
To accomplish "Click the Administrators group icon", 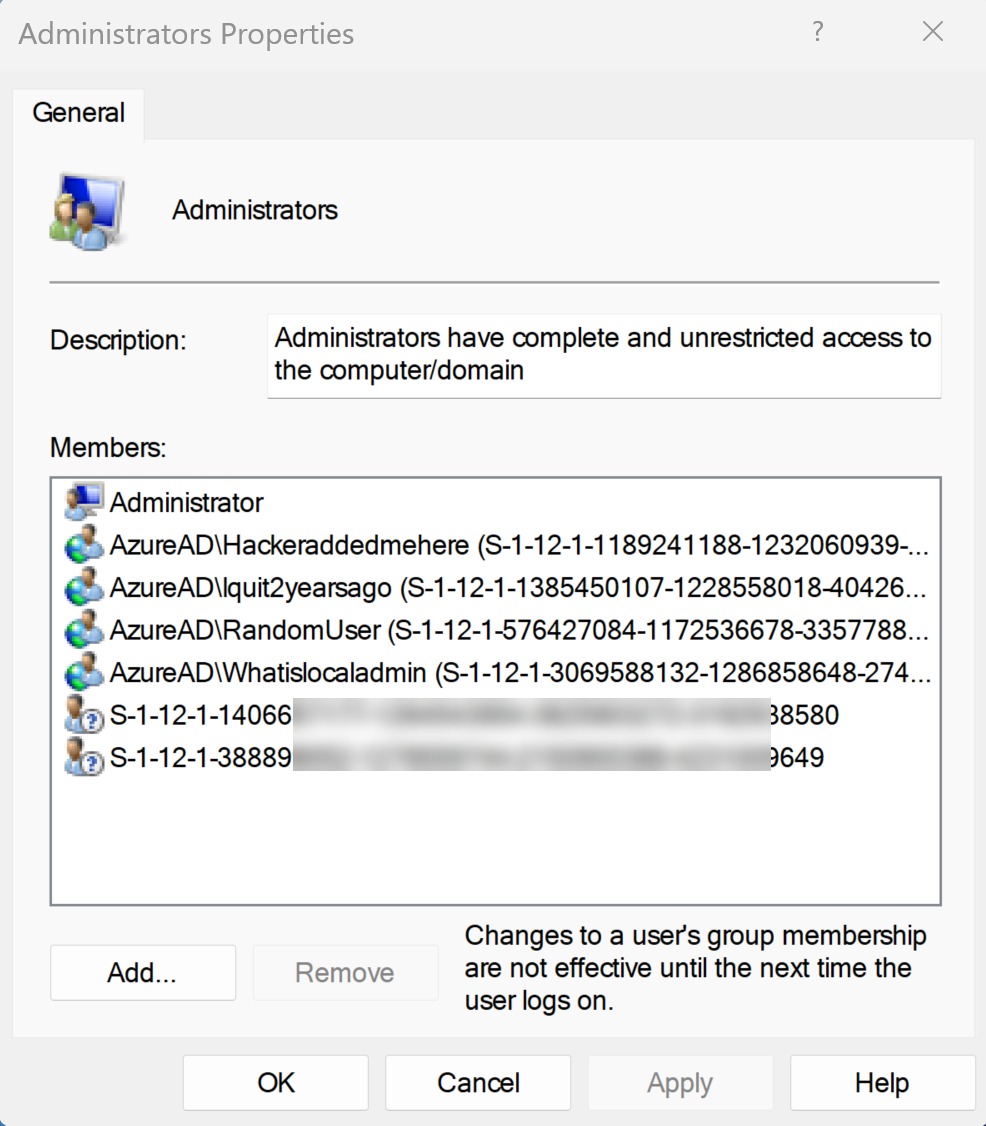I will (x=87, y=212).
